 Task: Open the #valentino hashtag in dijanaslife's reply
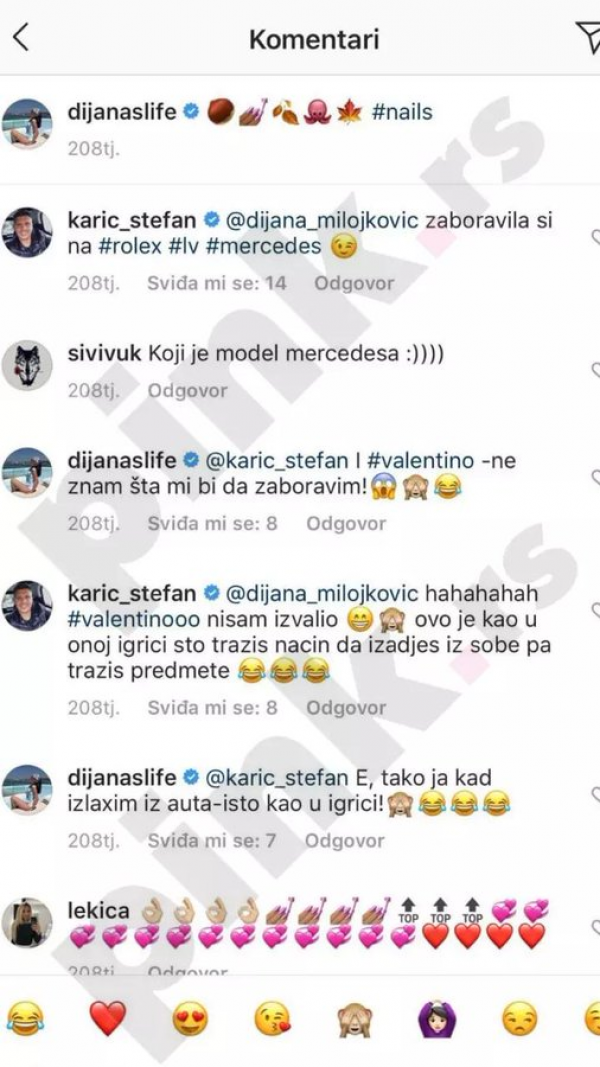[x=420, y=461]
